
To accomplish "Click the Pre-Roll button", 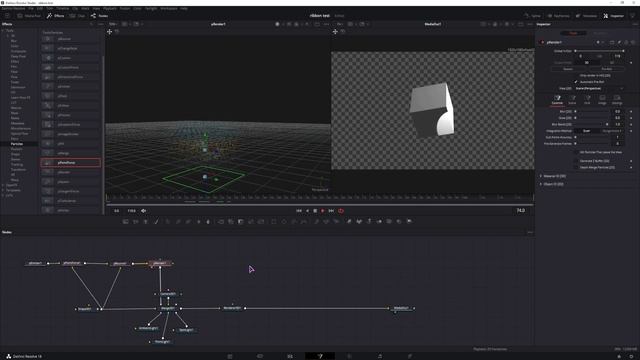I will tap(607, 69).
